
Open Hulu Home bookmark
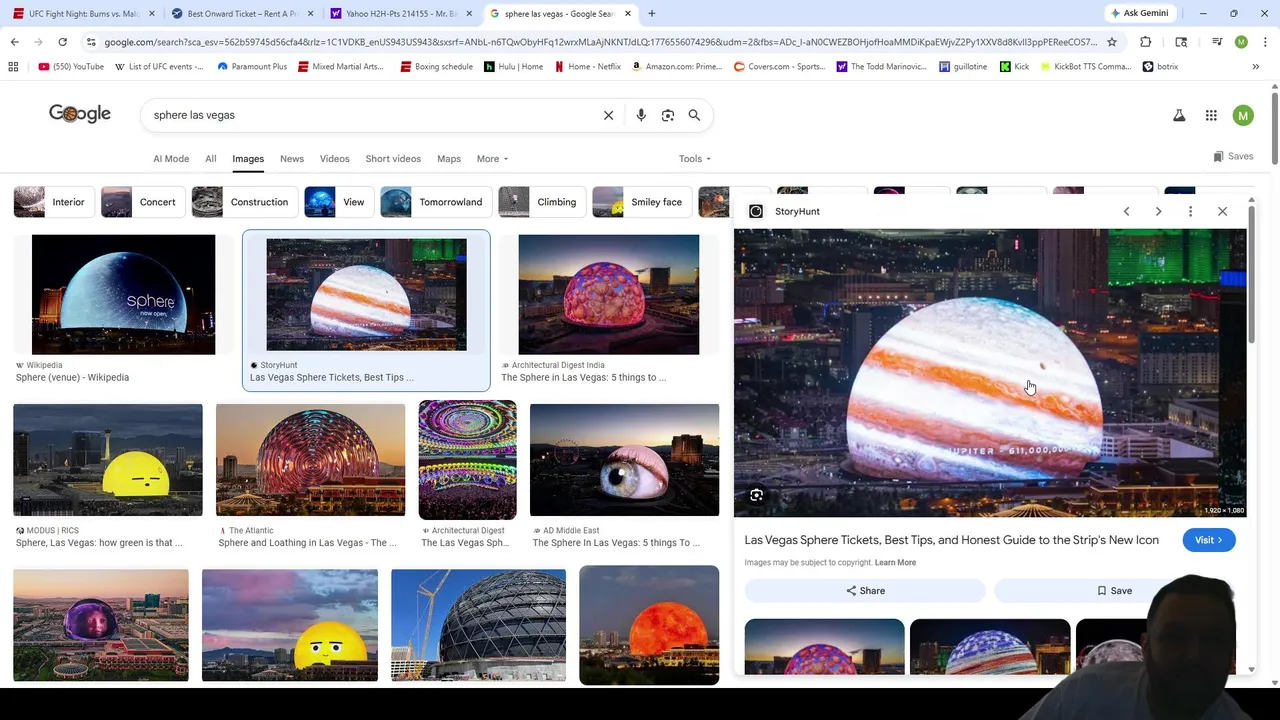coord(513,67)
